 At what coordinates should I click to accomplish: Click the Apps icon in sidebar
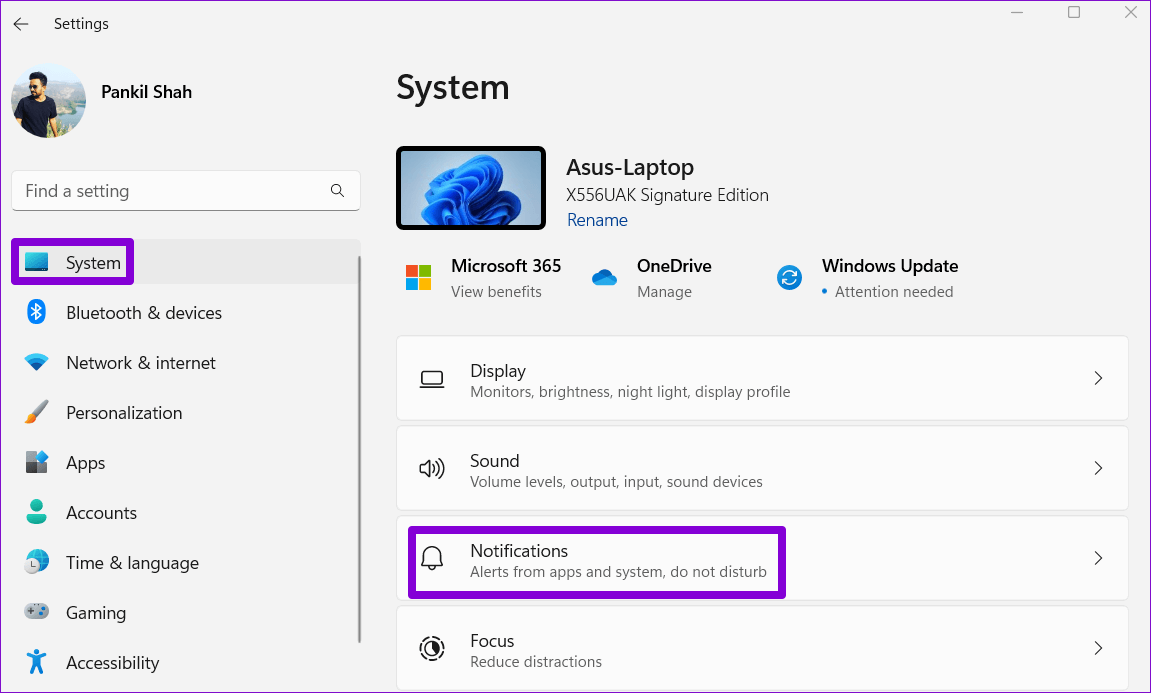(36, 462)
